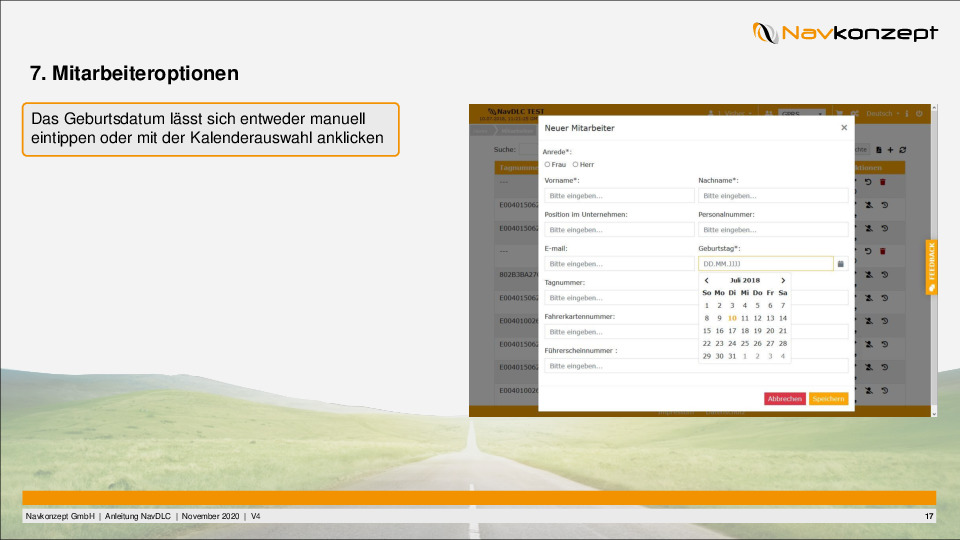Image resolution: width=960 pixels, height=540 pixels.
Task: Click the Nachname input field
Action: [773, 196]
